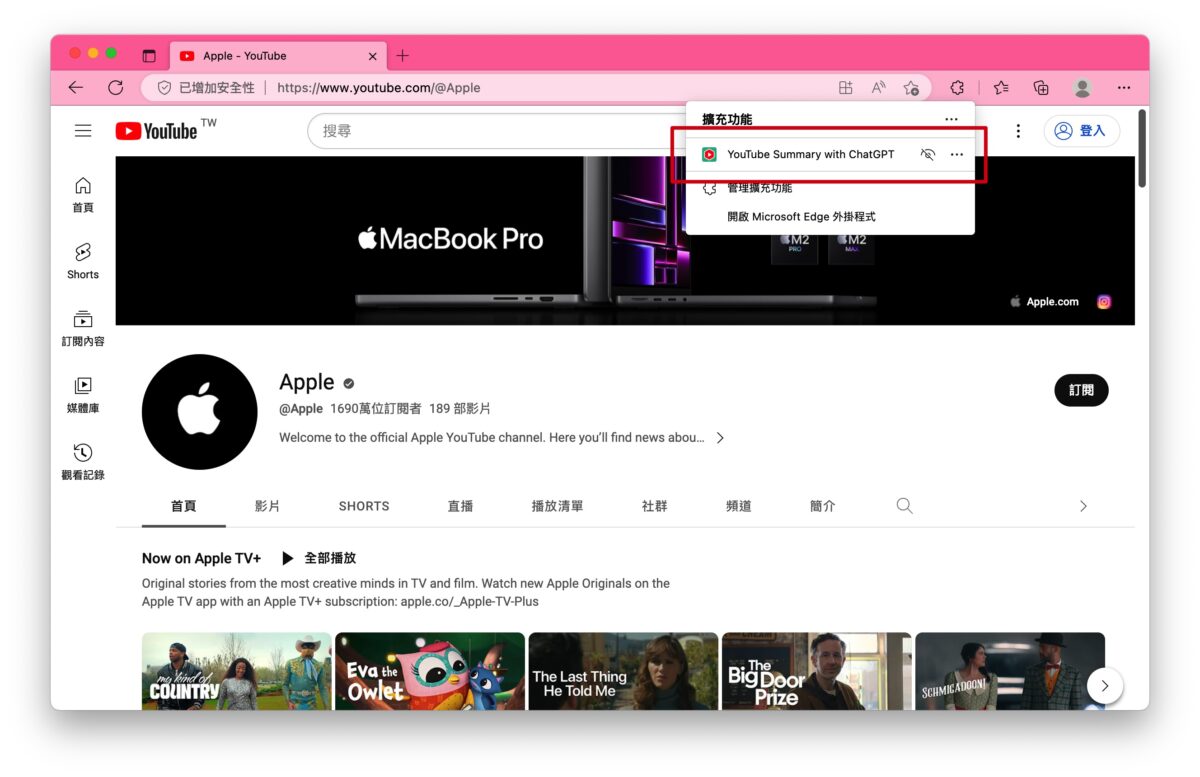Open the Favorites list icon
The height and width of the screenshot is (777, 1200).
[1001, 88]
